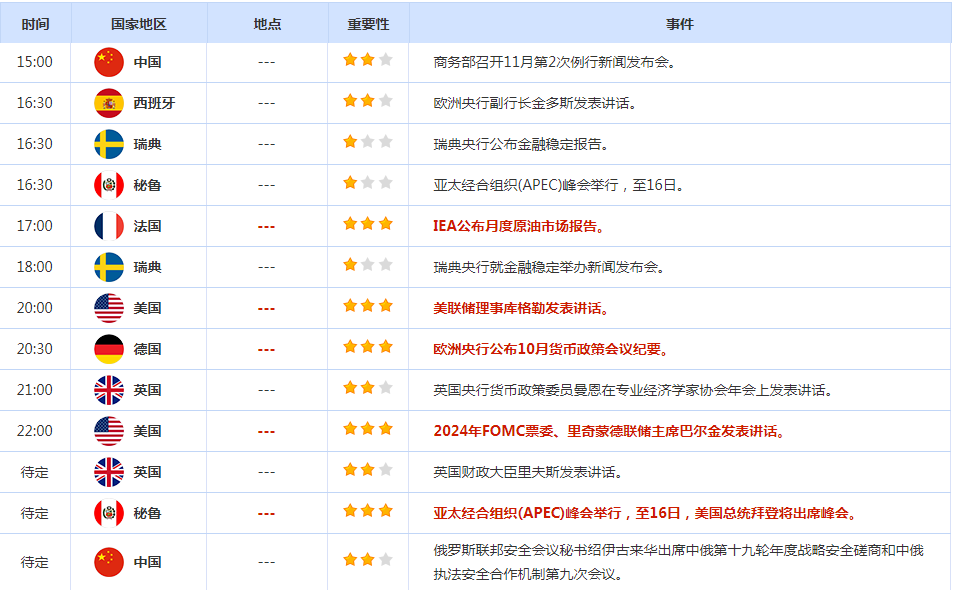
Task: Click the one-star rating in the 16:30 秘鲁 row
Action: pyautogui.click(x=368, y=183)
